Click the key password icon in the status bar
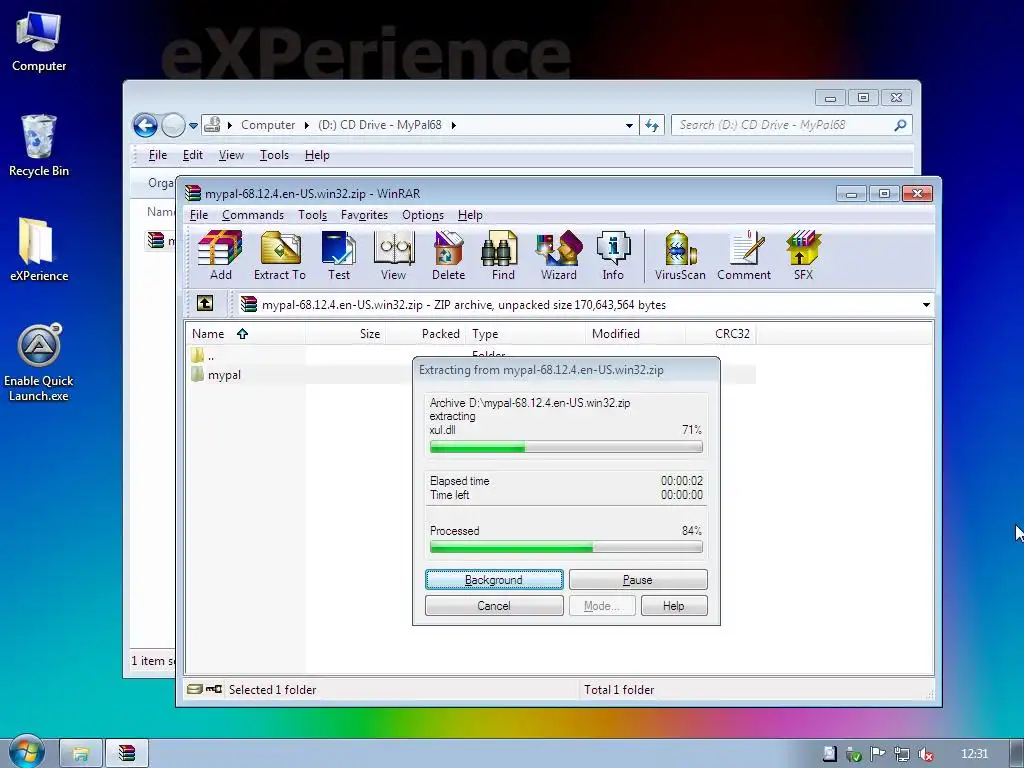Image resolution: width=1024 pixels, height=768 pixels. pos(214,689)
